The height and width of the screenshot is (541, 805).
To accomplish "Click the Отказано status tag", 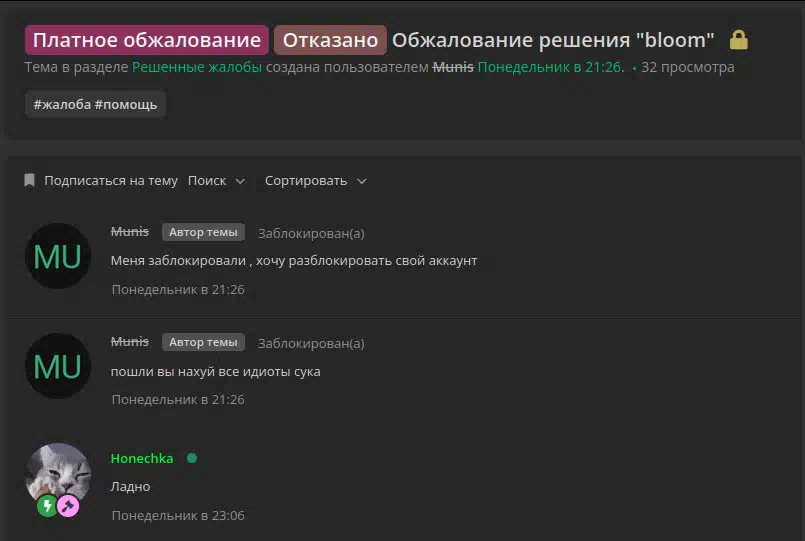I will (330, 40).
